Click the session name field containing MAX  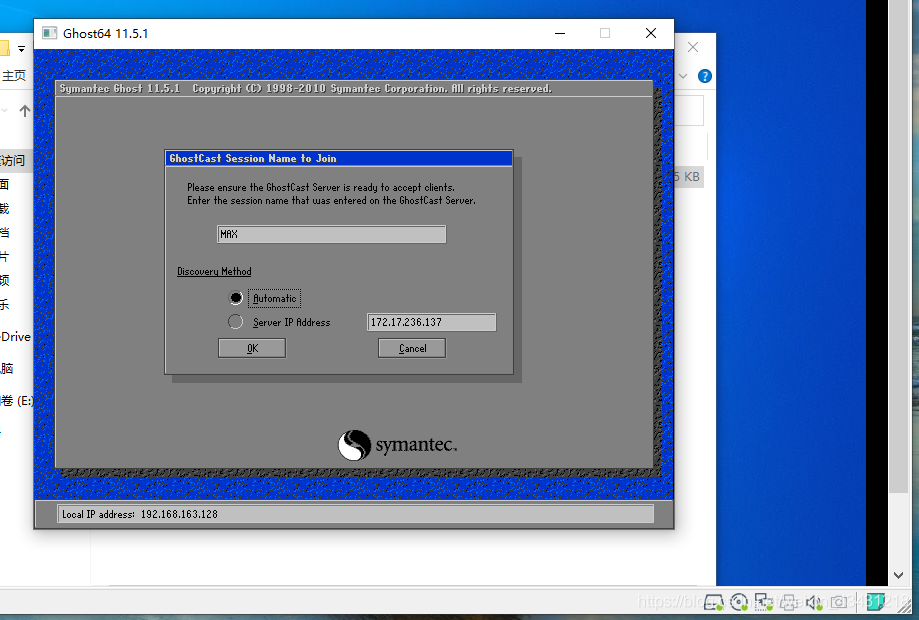331,234
